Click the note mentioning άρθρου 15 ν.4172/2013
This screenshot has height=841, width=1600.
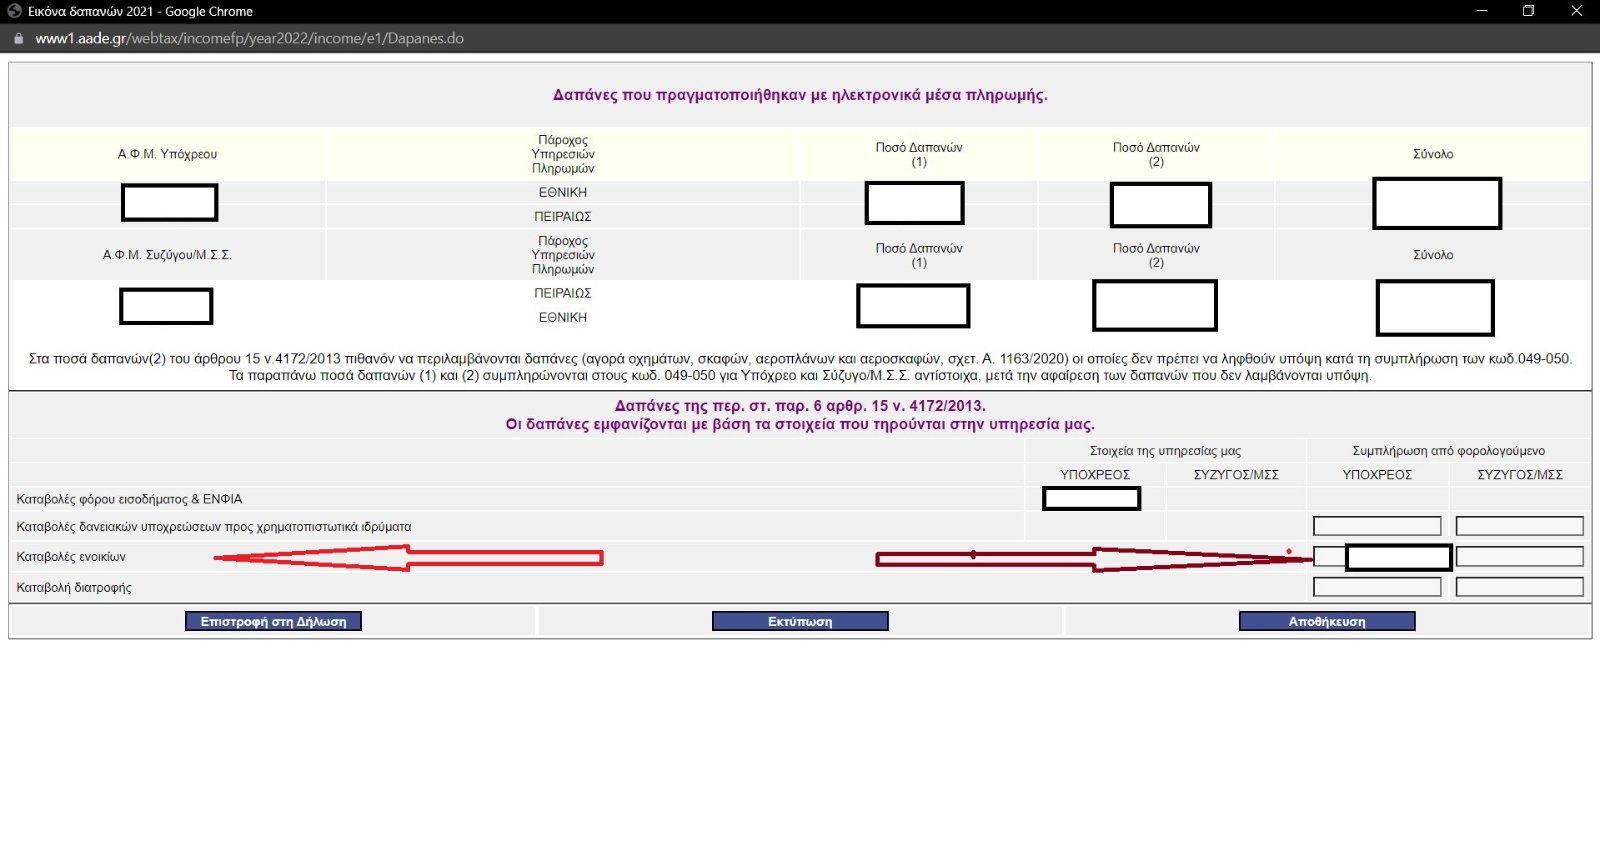[800, 359]
